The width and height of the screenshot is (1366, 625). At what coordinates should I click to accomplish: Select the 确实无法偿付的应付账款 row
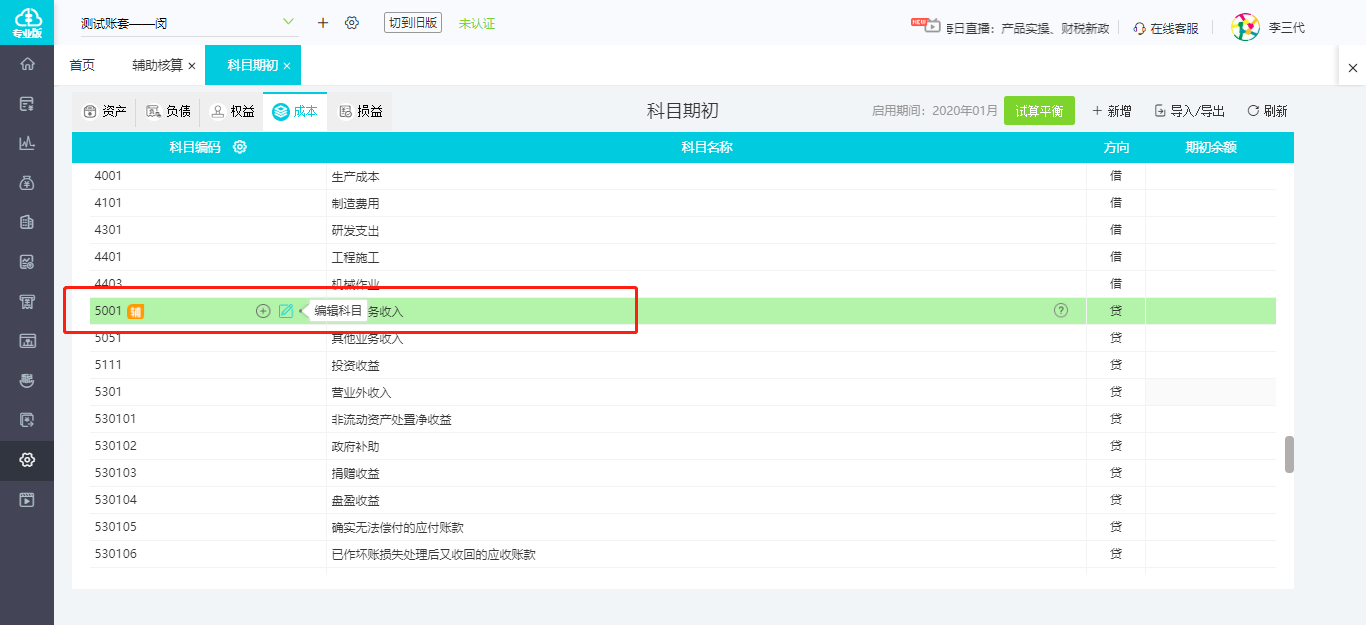[x=683, y=527]
